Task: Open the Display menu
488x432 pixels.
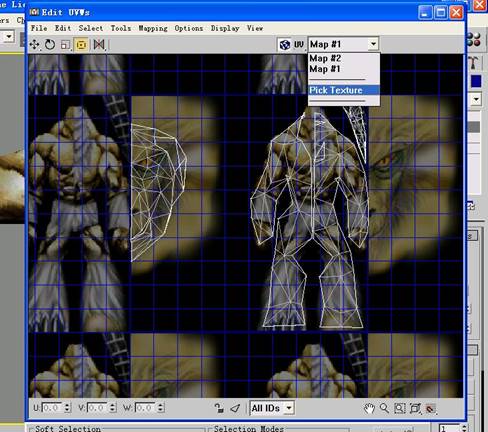Action: click(225, 28)
